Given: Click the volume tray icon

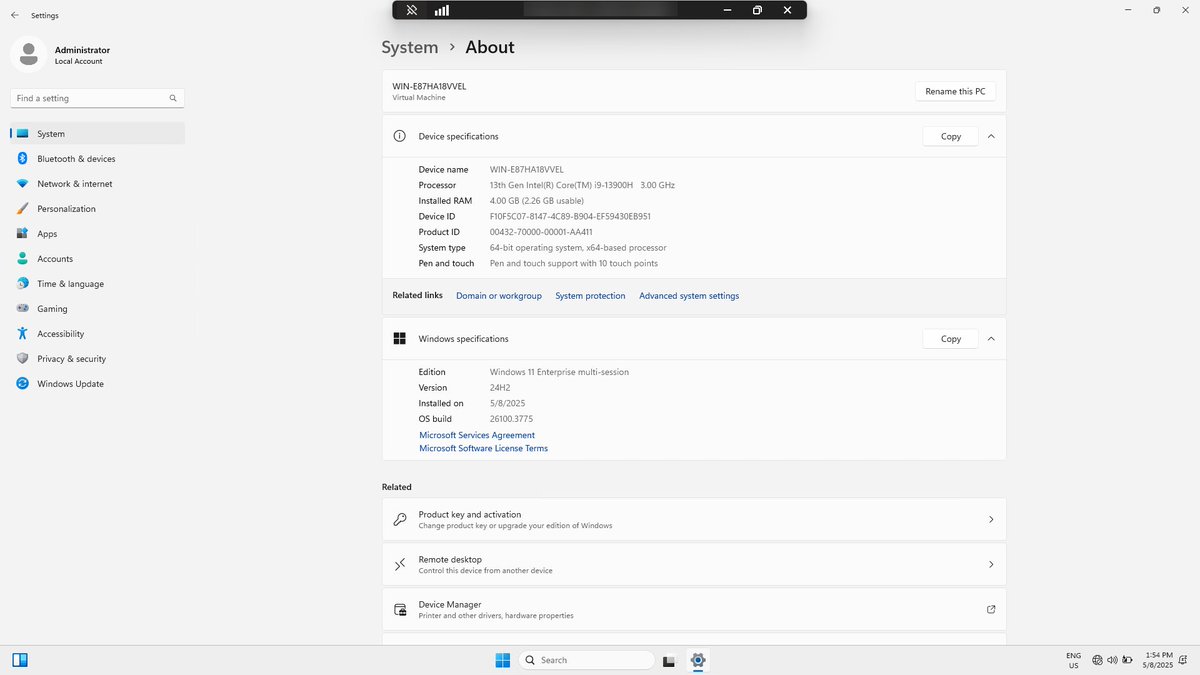Looking at the screenshot, I should click(1112, 660).
